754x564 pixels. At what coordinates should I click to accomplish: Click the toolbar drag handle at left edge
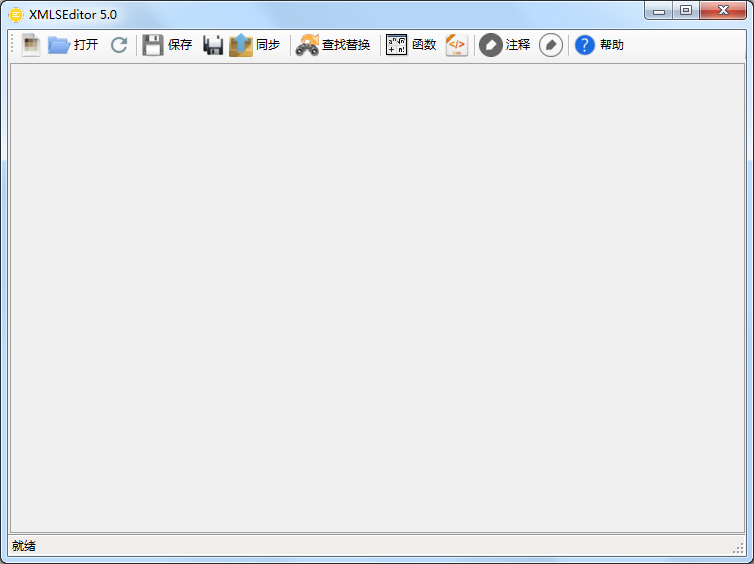pyautogui.click(x=13, y=45)
